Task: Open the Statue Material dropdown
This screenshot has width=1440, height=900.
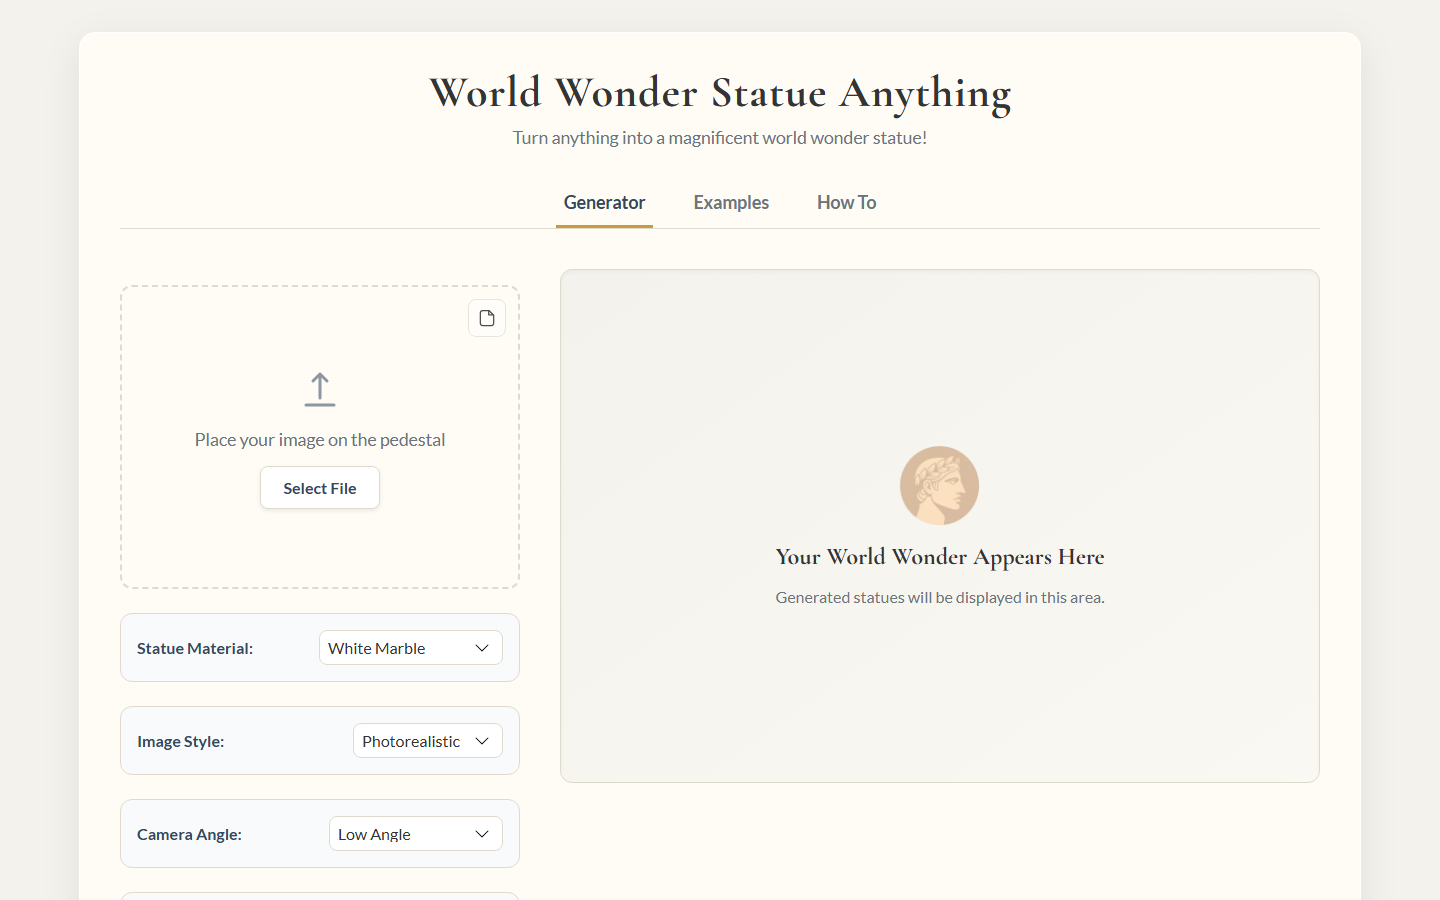Action: pyautogui.click(x=411, y=648)
